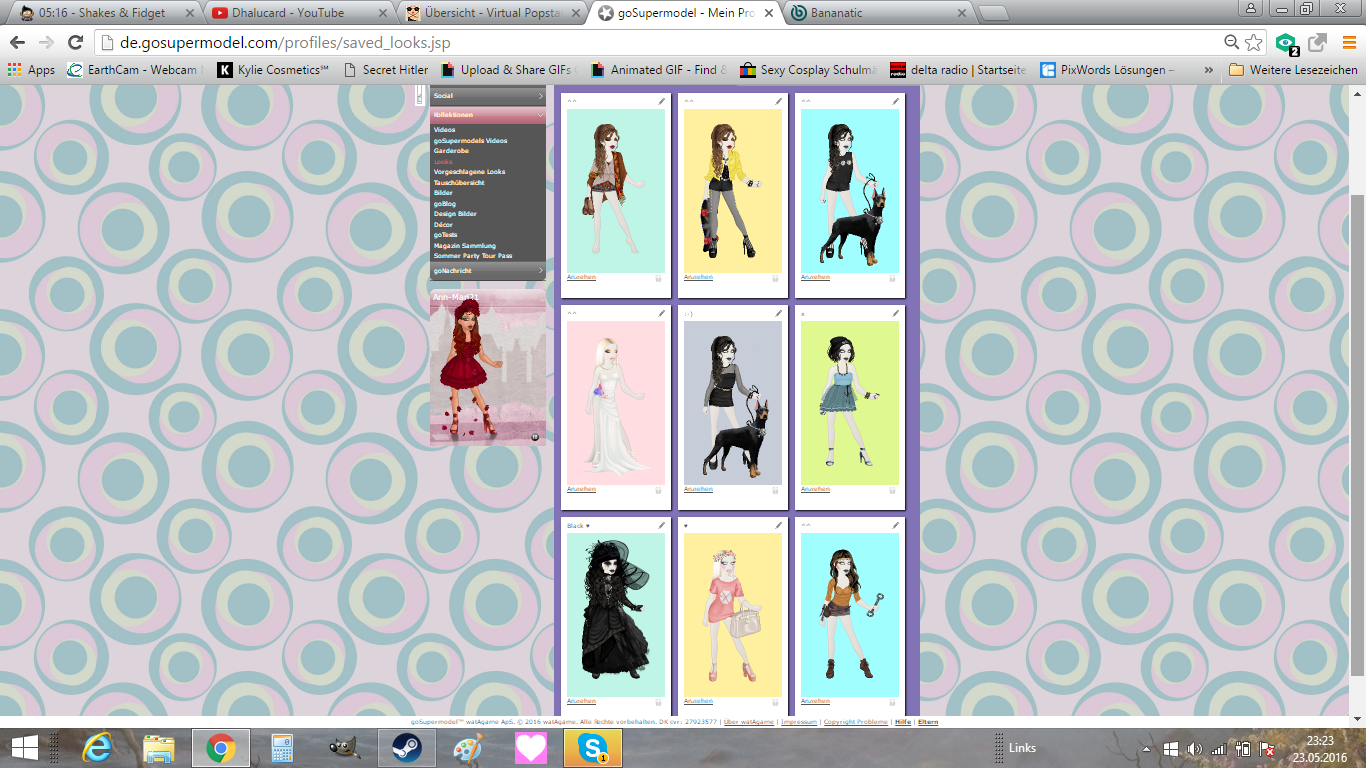
Task: Click the edit pencil on the first look
Action: pyautogui.click(x=661, y=102)
